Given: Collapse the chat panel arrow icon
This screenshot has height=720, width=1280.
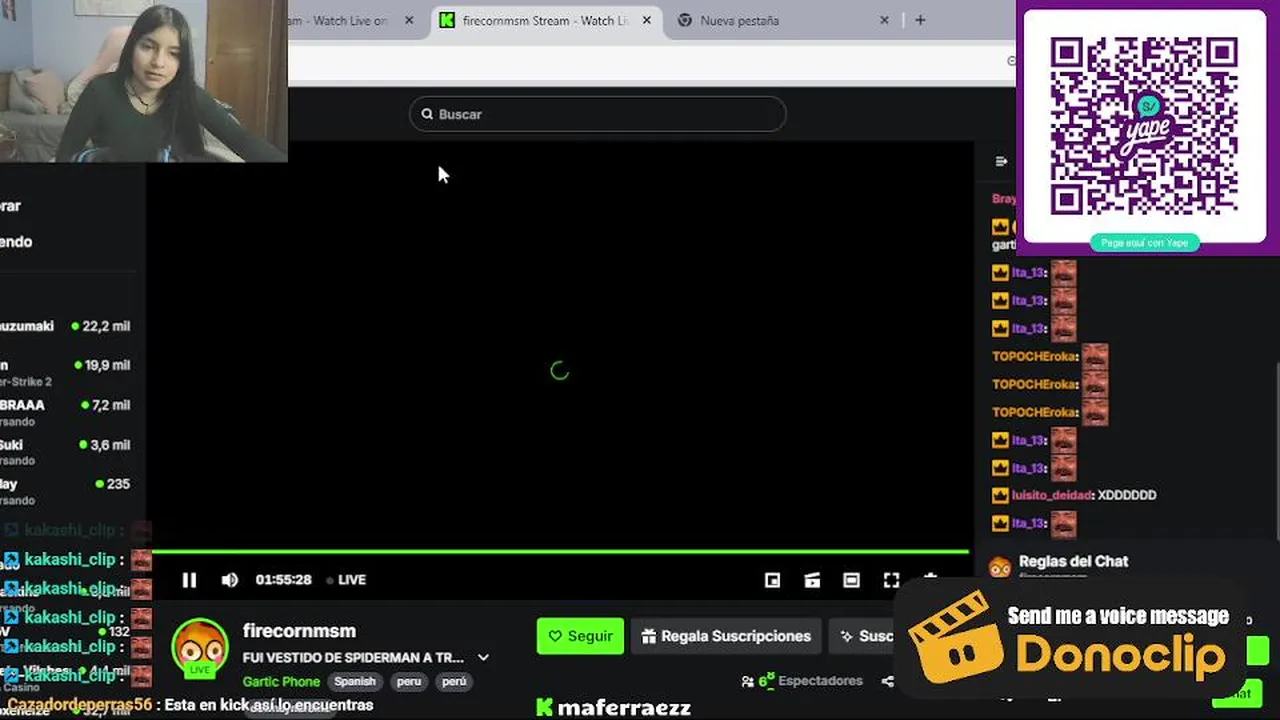Looking at the screenshot, I should pyautogui.click(x=1001, y=161).
